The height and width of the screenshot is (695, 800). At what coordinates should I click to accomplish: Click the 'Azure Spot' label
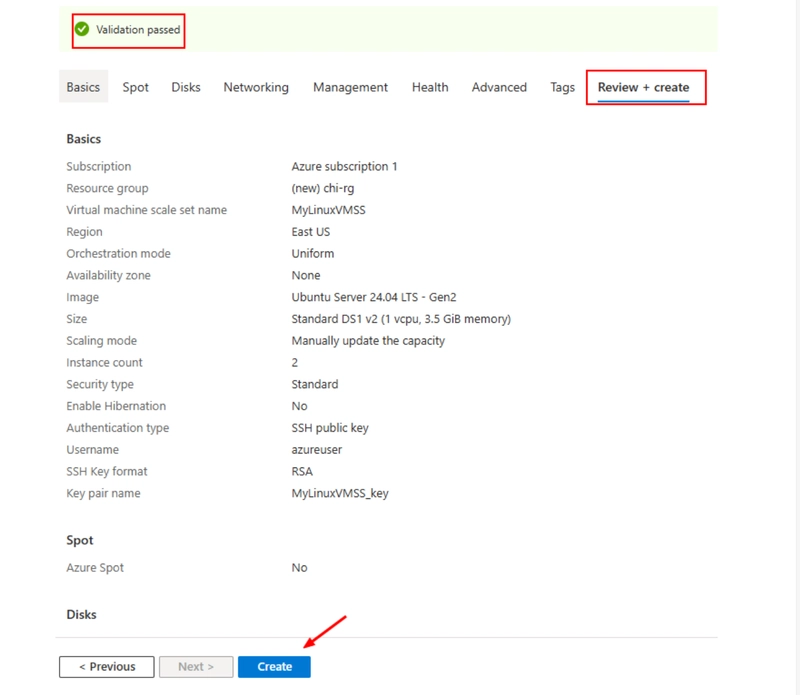pyautogui.click(x=95, y=567)
